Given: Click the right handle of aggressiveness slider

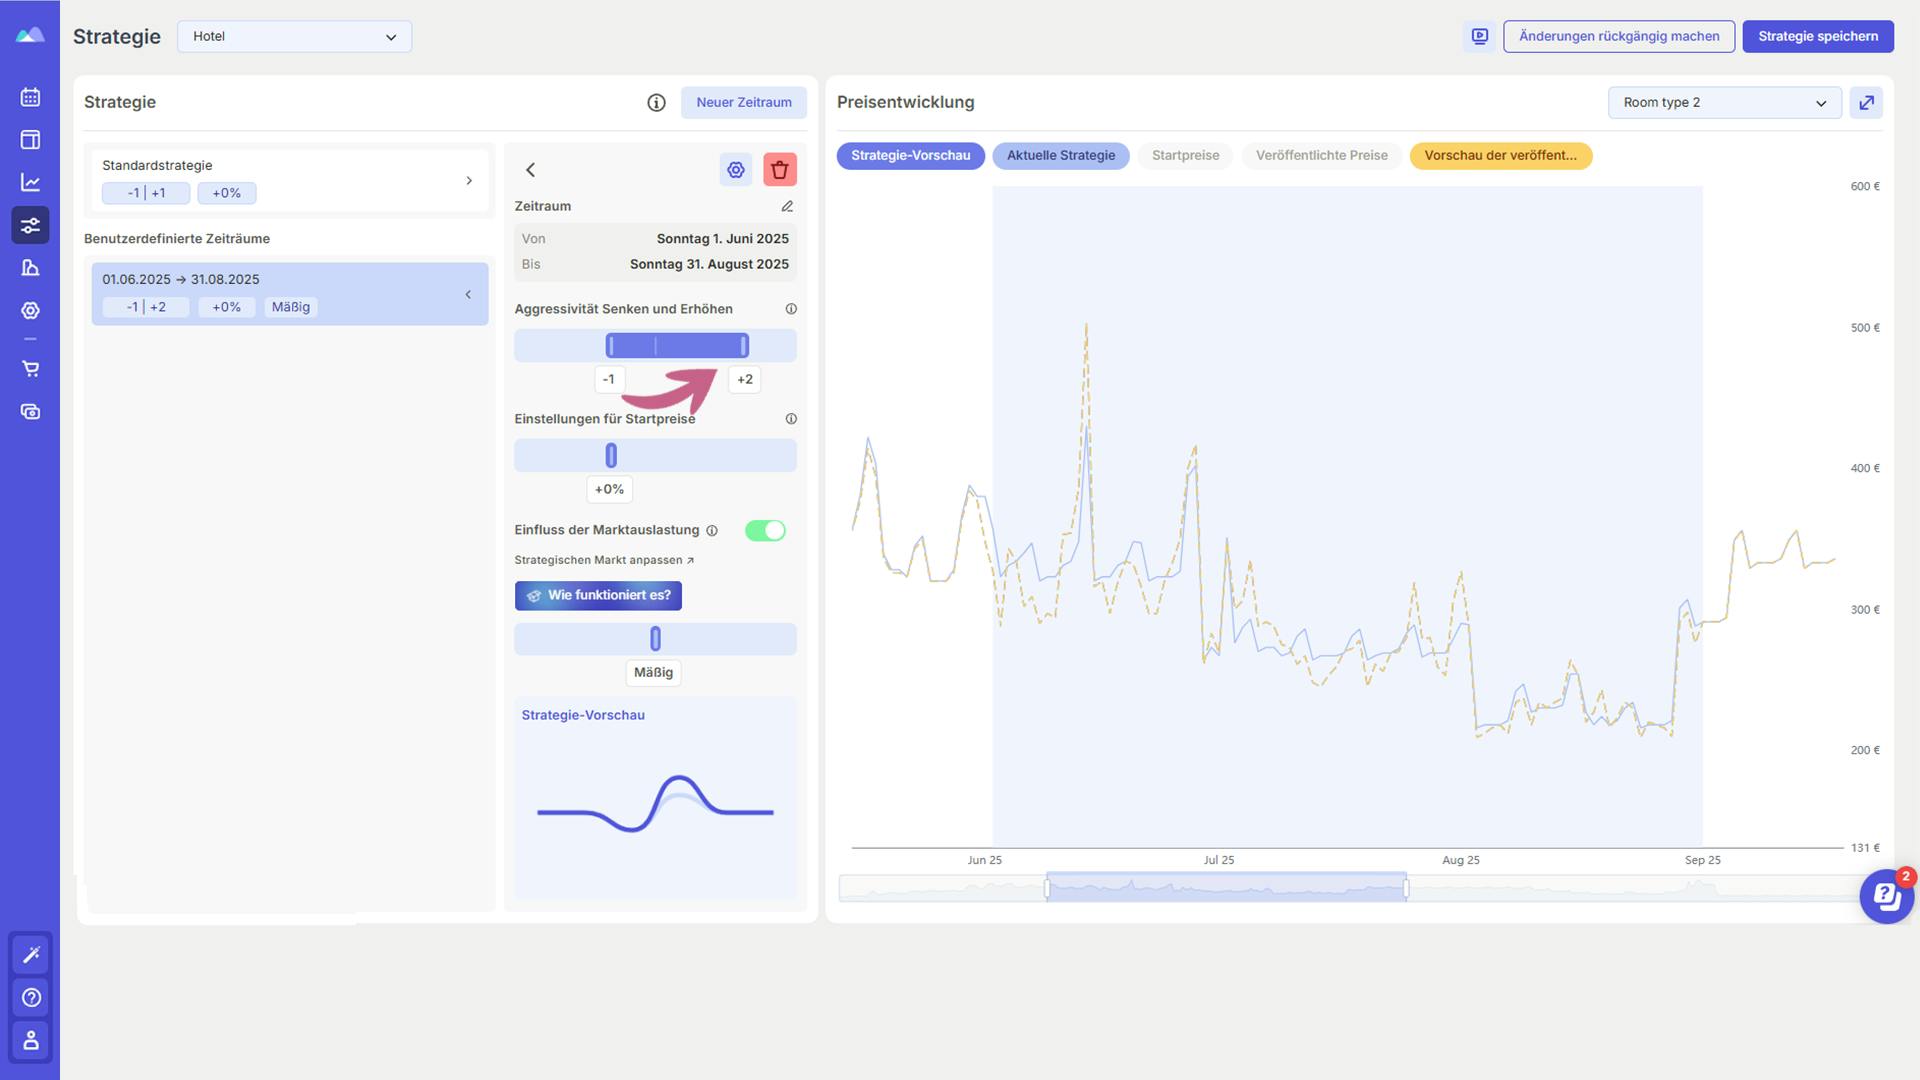Looking at the screenshot, I should [x=744, y=346].
